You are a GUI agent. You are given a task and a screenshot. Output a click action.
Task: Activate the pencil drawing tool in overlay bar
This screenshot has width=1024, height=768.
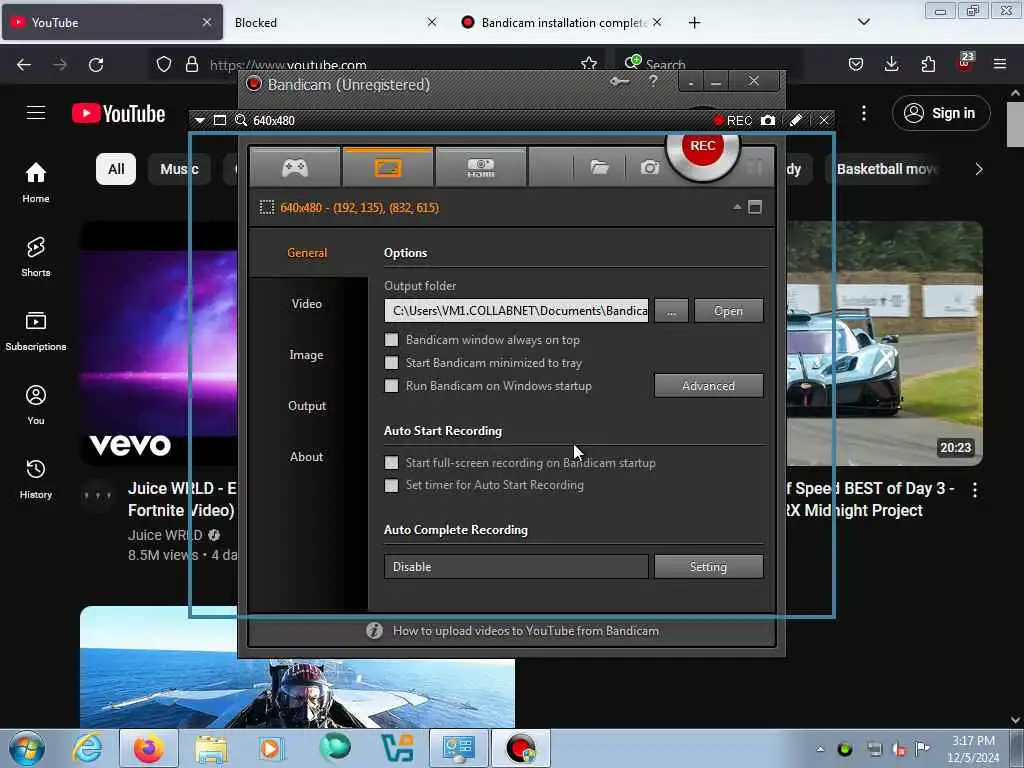(x=795, y=120)
